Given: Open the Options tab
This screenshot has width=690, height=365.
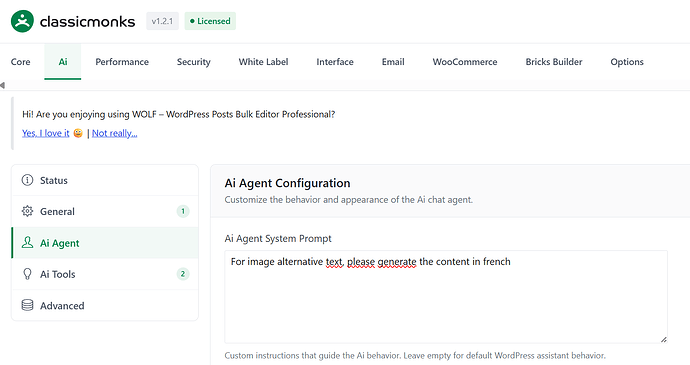Looking at the screenshot, I should [x=627, y=62].
